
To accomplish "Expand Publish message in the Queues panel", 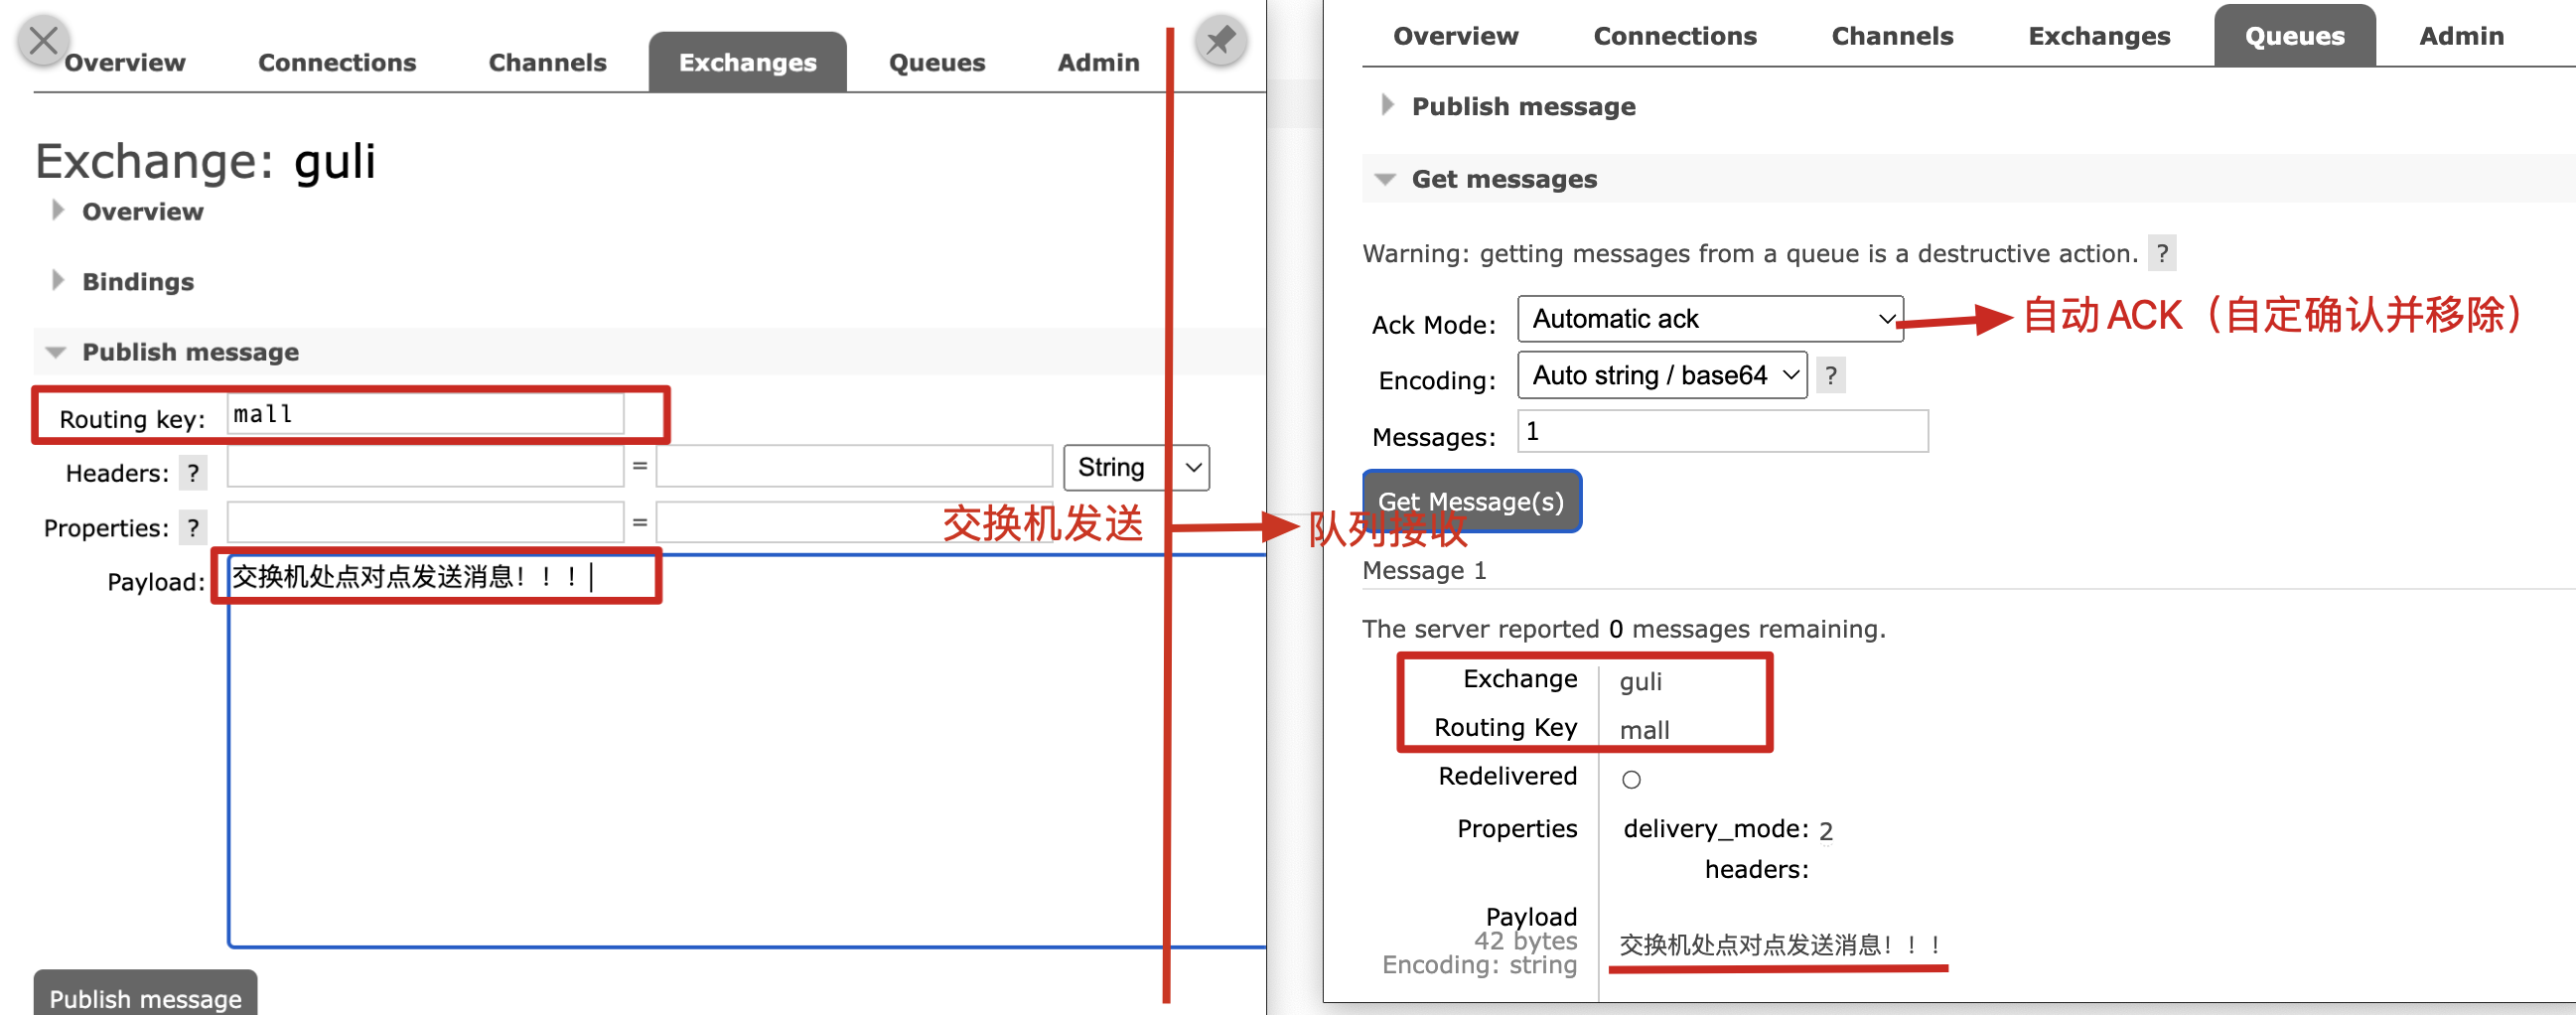I will coord(1522,106).
